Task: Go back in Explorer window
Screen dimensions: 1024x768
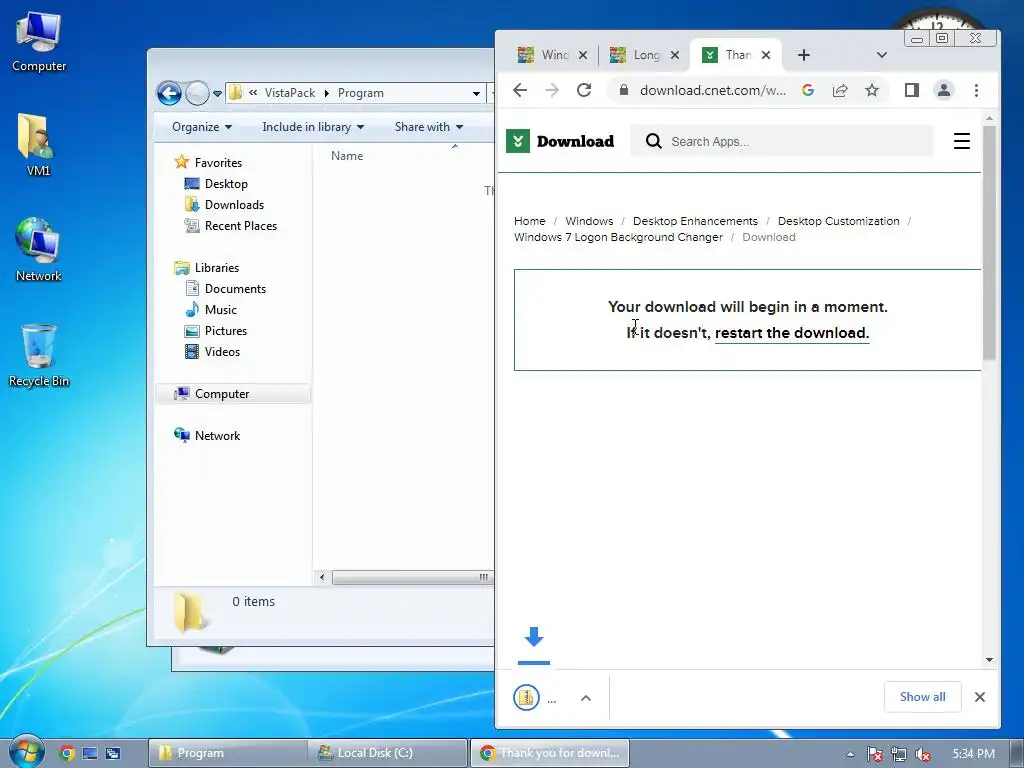Action: (169, 93)
